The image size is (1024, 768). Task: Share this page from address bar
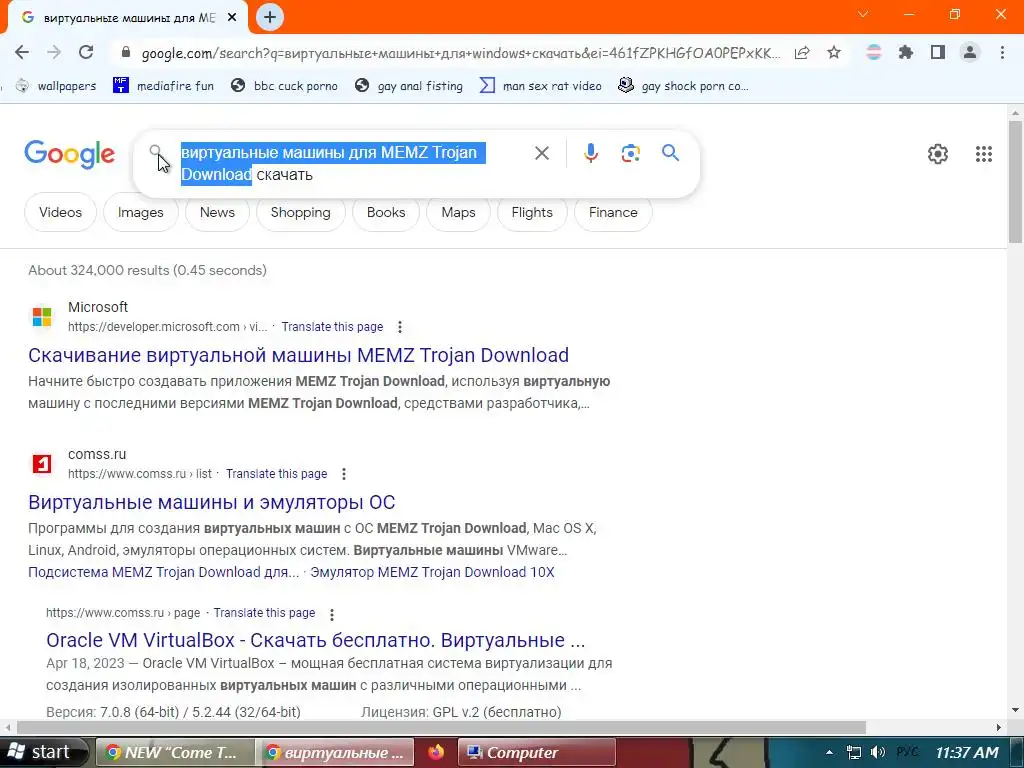[802, 53]
